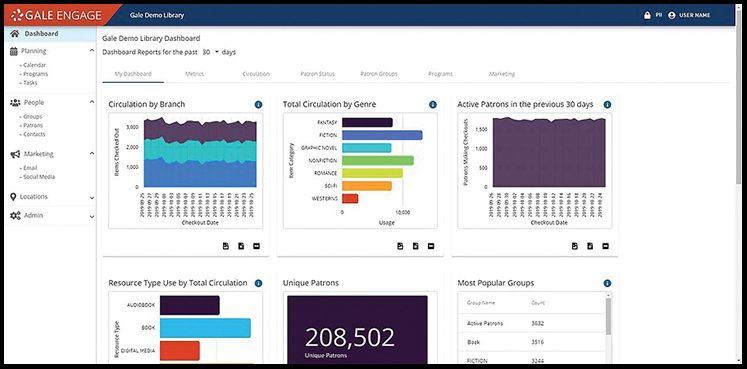Screen dimensions: 747x369
Task: Click the AUDIOBOOK bar in resource chart
Action: [190, 305]
